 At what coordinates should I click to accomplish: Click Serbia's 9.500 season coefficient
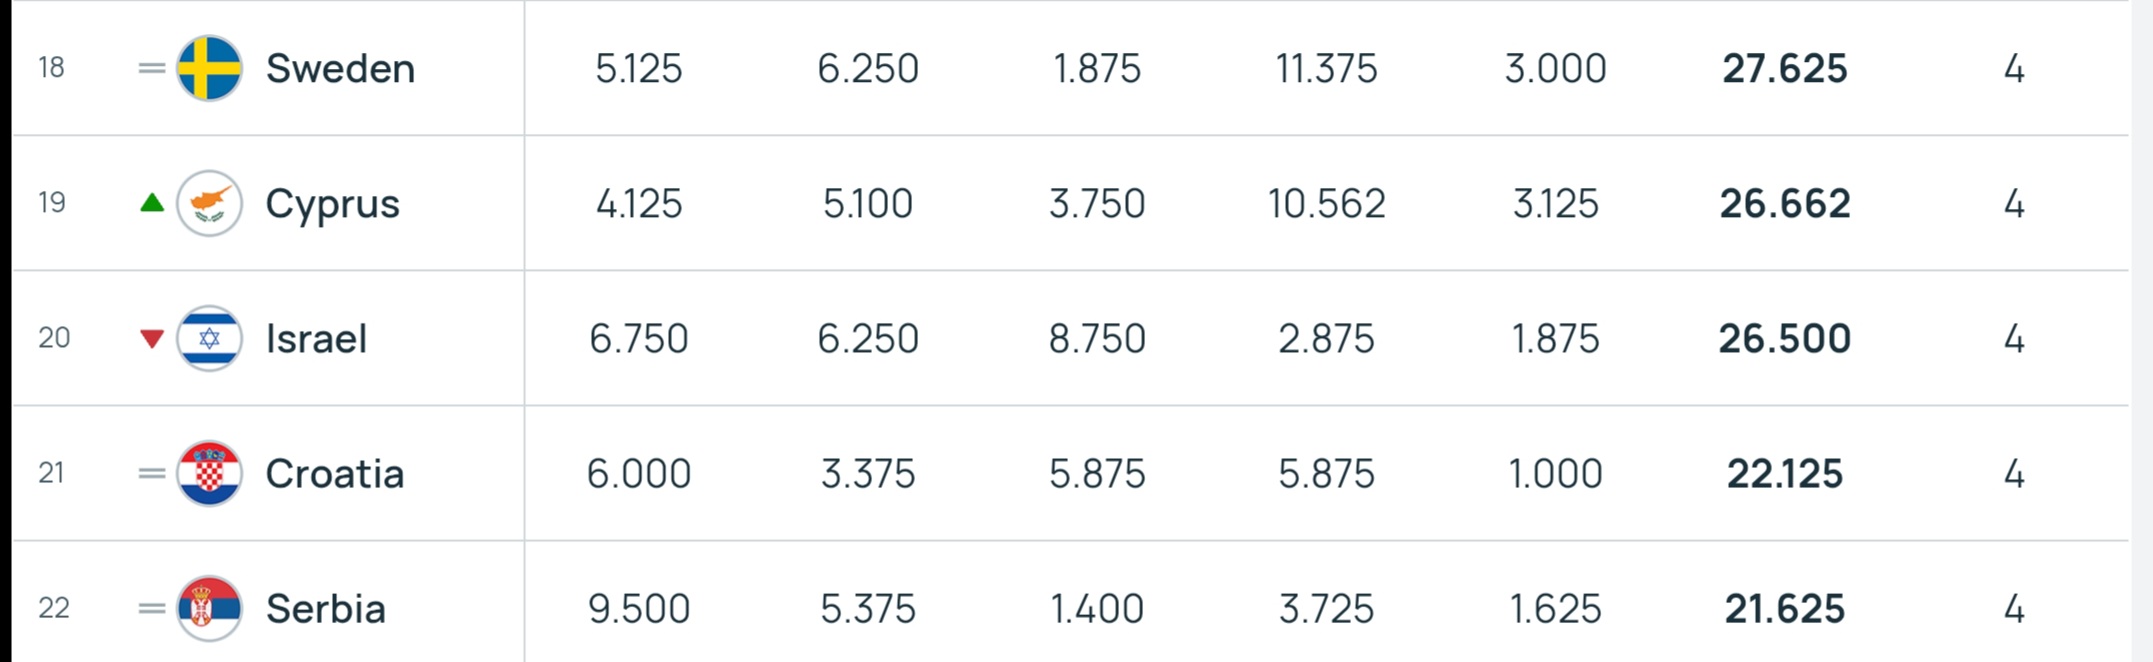click(x=639, y=608)
